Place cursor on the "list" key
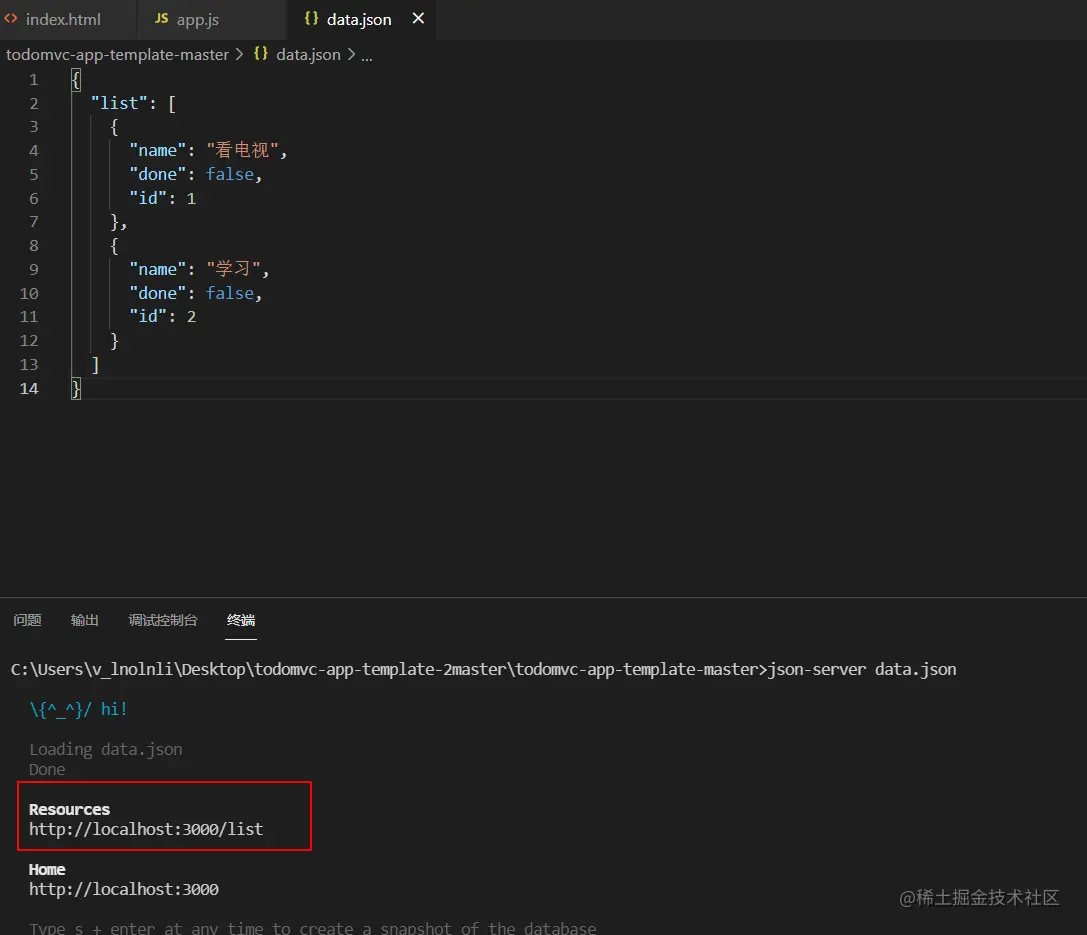Screen dimensions: 1087x935 coord(119,103)
